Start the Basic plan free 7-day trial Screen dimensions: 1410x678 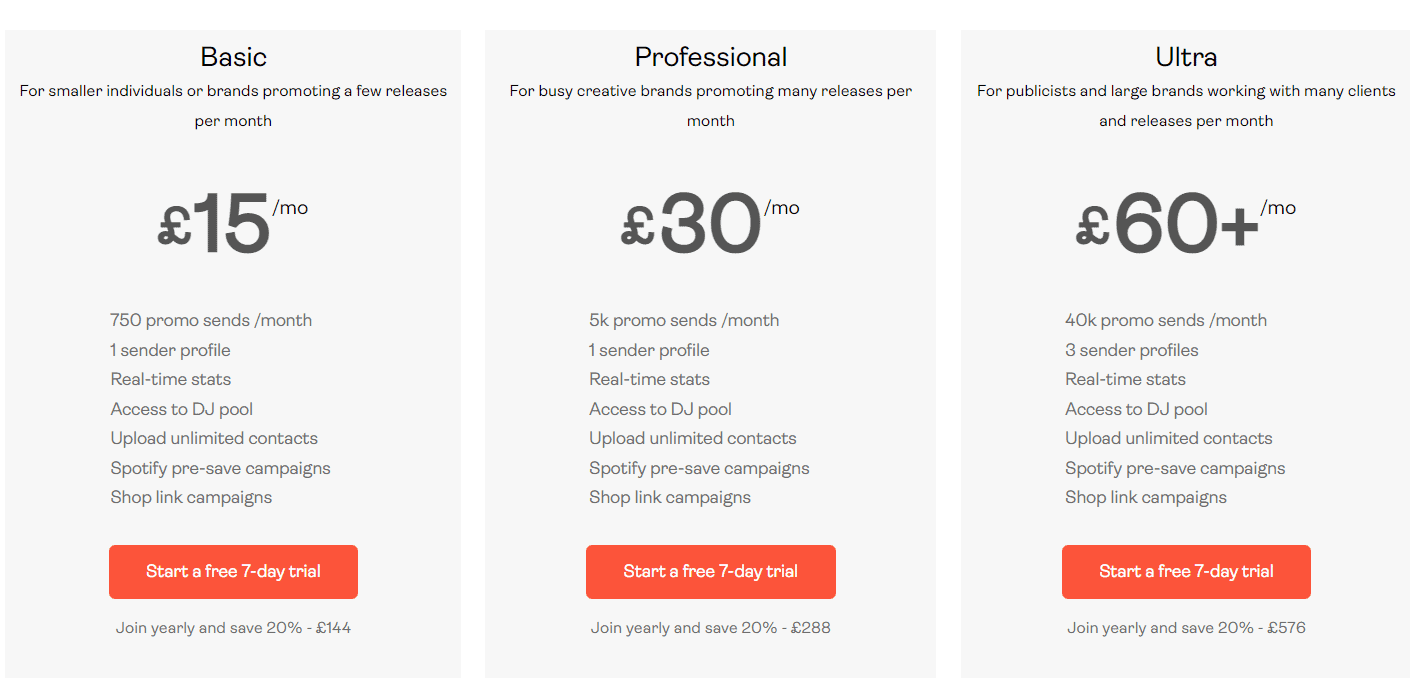(x=233, y=572)
